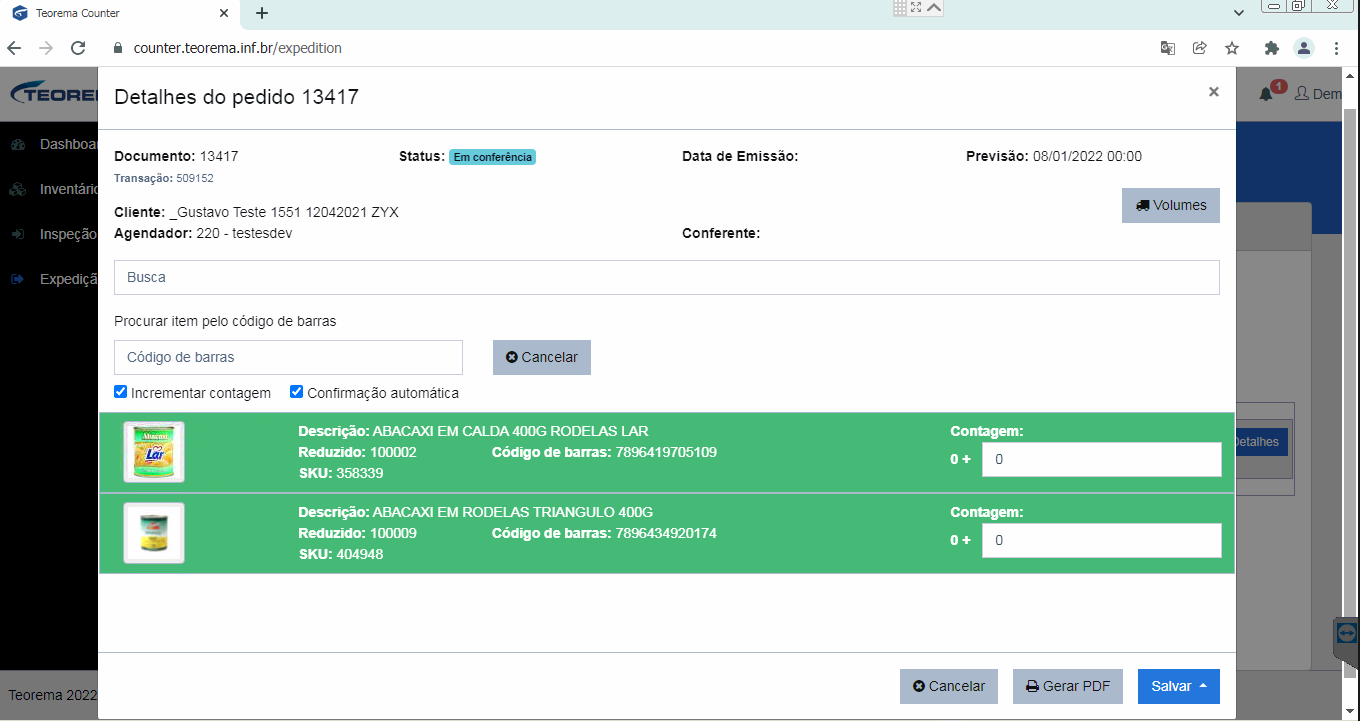
Task: Click the Teorema logo
Action: point(54,94)
